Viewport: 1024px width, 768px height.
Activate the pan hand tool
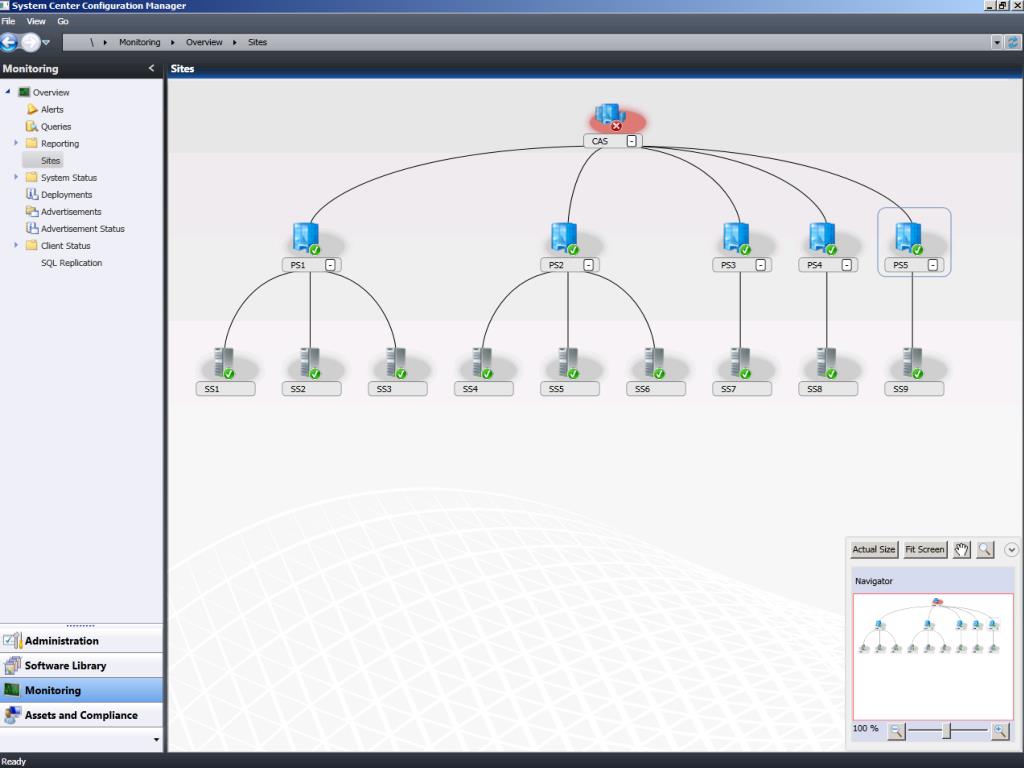961,549
